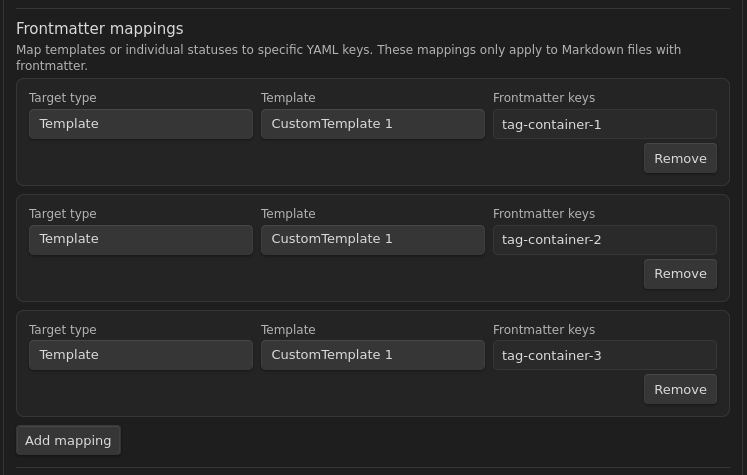The height and width of the screenshot is (475, 747).
Task: Open Template dropdown in tag-container-2 row
Action: 373,240
